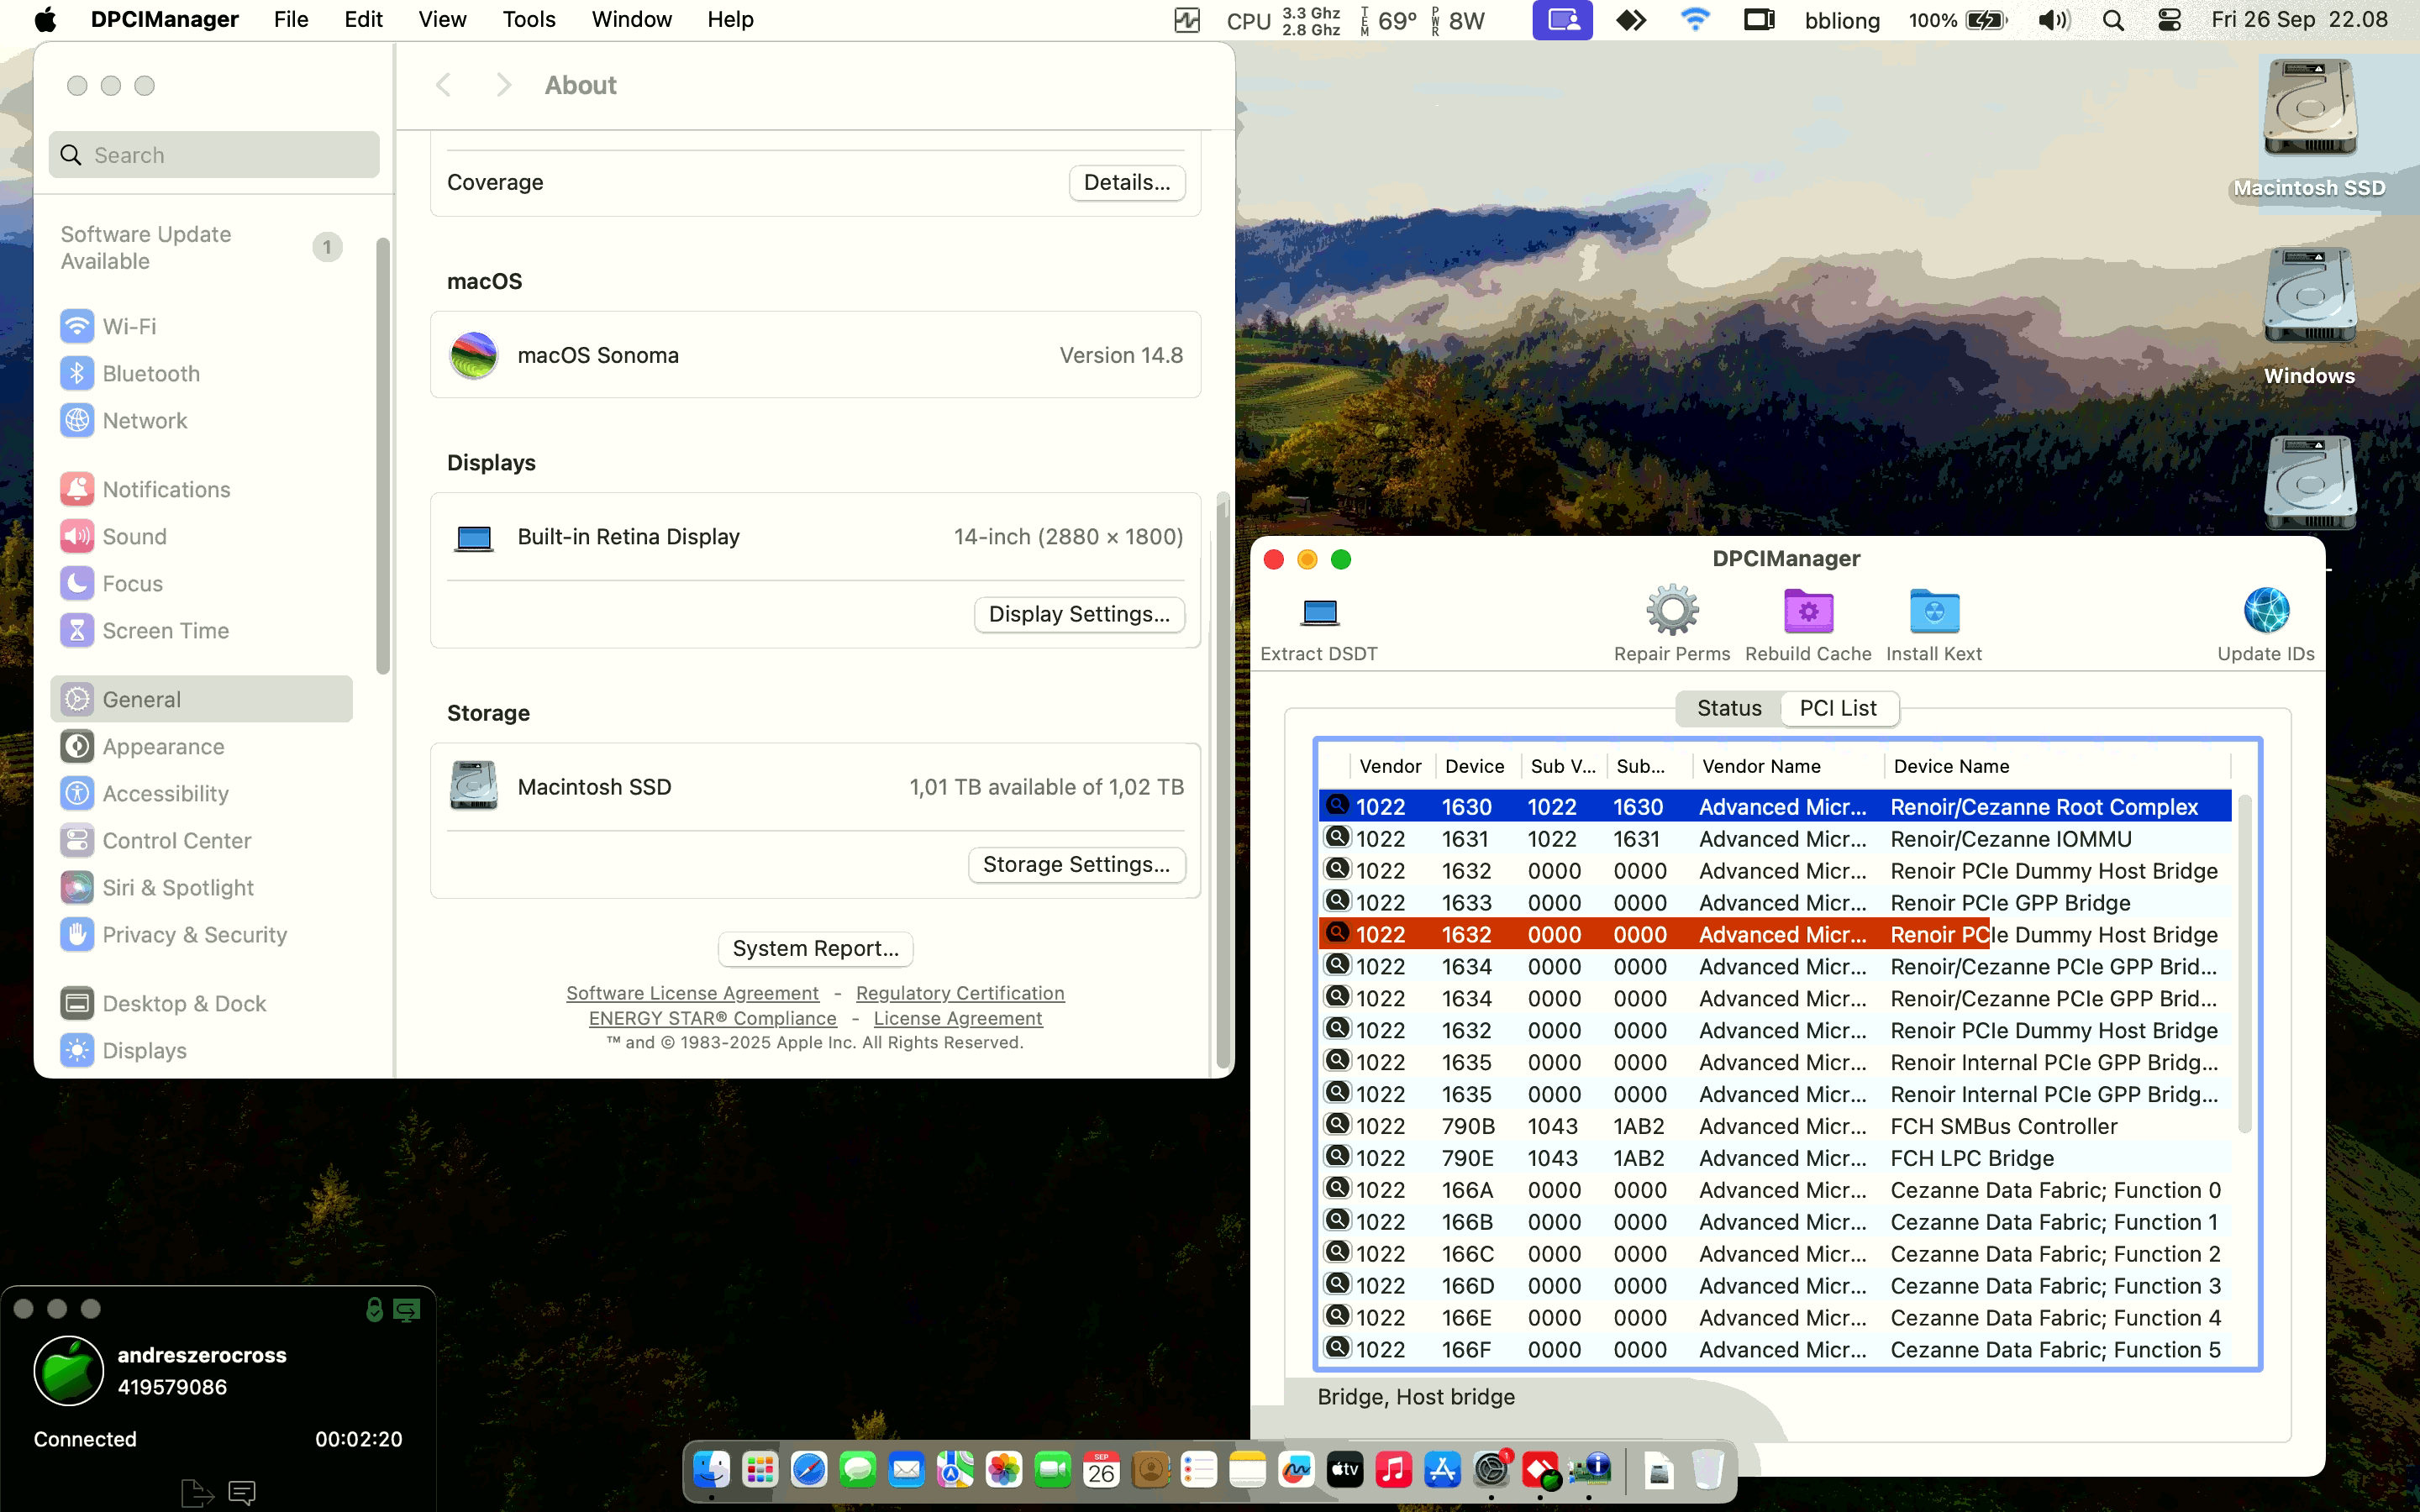The image size is (2420, 1512).
Task: Open the Software License Agreement link
Action: (692, 993)
